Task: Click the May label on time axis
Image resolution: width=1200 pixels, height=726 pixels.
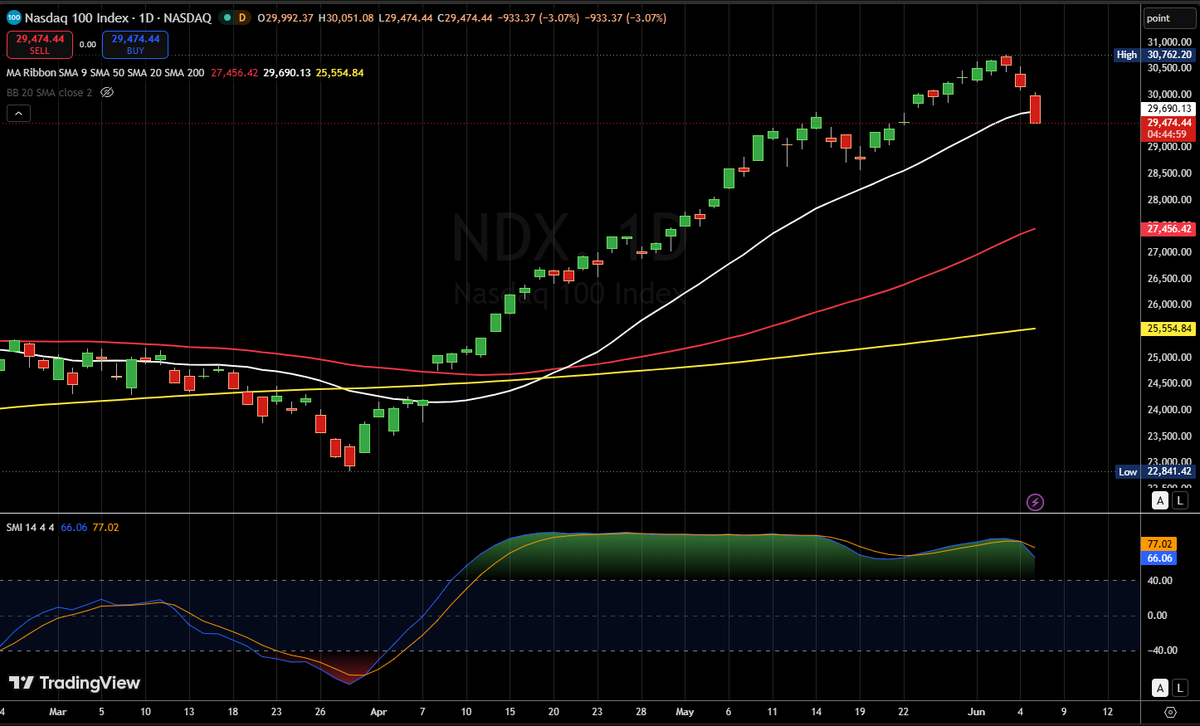Action: [x=684, y=714]
